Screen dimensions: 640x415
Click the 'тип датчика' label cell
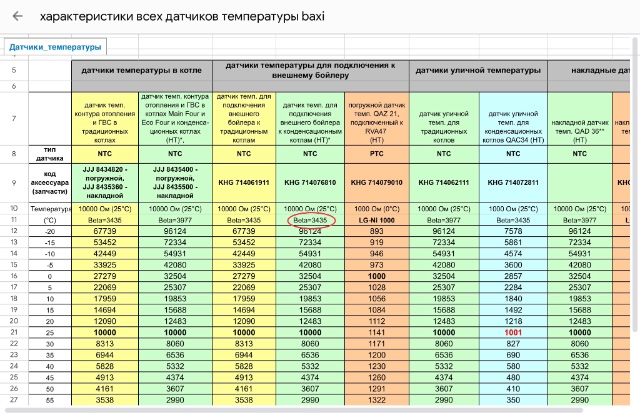(49, 155)
